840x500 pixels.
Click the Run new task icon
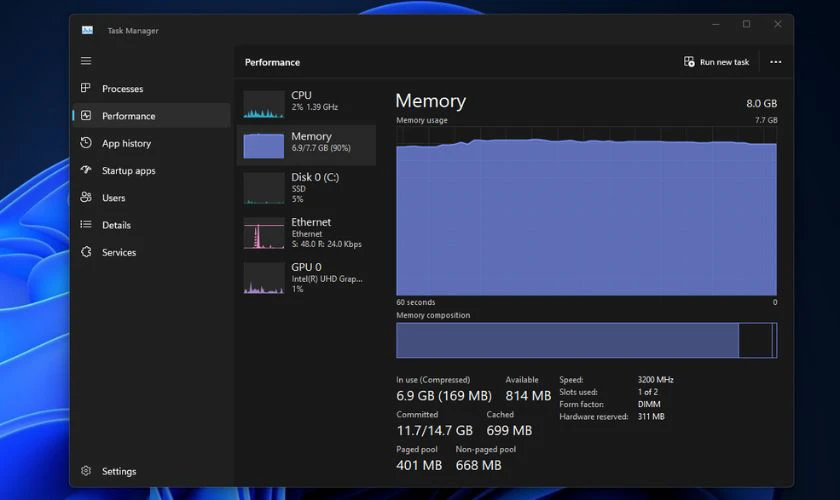point(689,62)
